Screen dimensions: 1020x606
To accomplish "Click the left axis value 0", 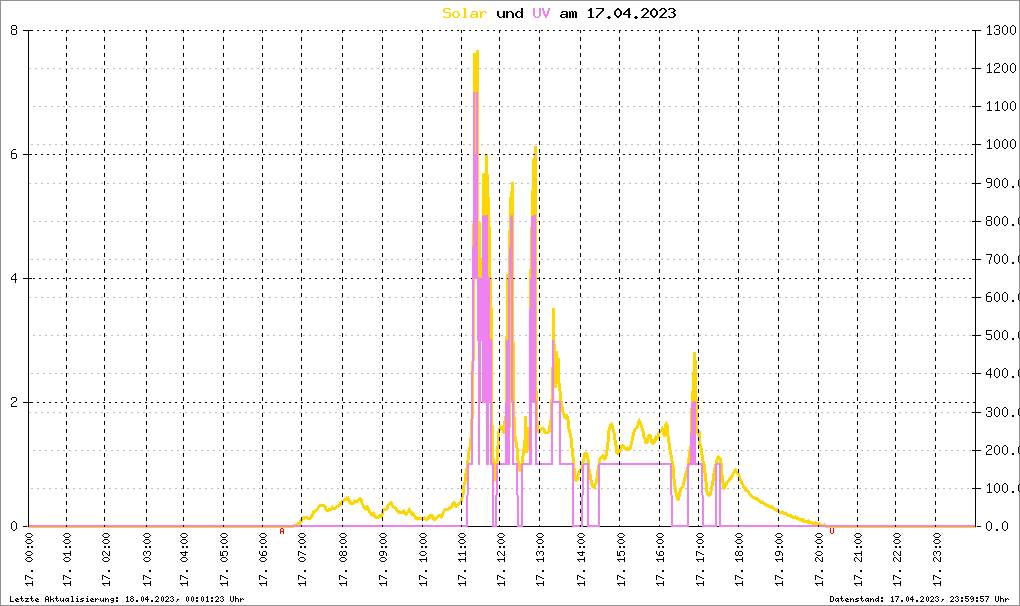I will click(14, 526).
